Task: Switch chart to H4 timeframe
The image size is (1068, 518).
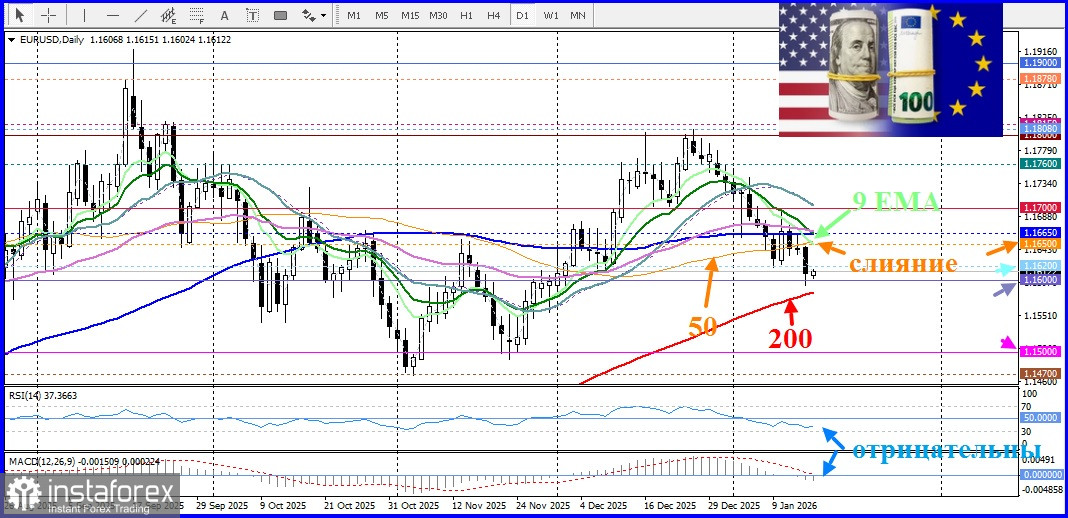Action: point(494,15)
